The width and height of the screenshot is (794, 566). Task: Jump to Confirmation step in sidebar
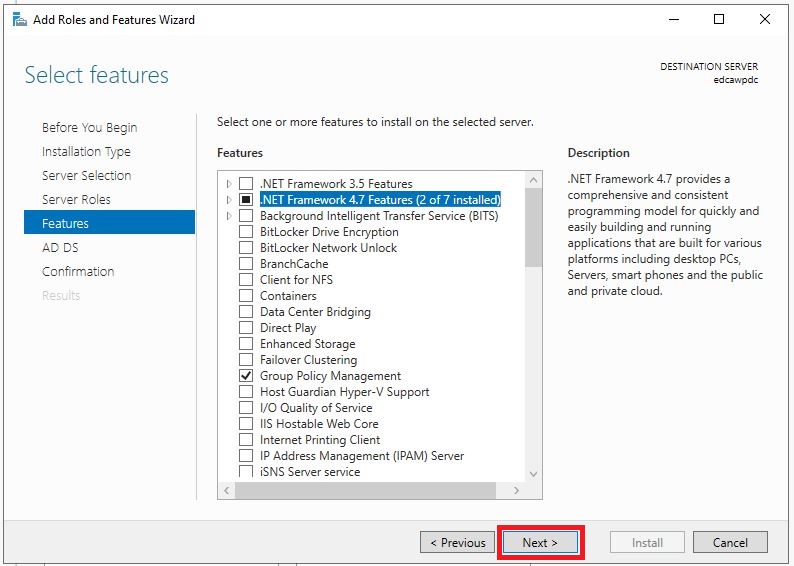pyautogui.click(x=78, y=271)
